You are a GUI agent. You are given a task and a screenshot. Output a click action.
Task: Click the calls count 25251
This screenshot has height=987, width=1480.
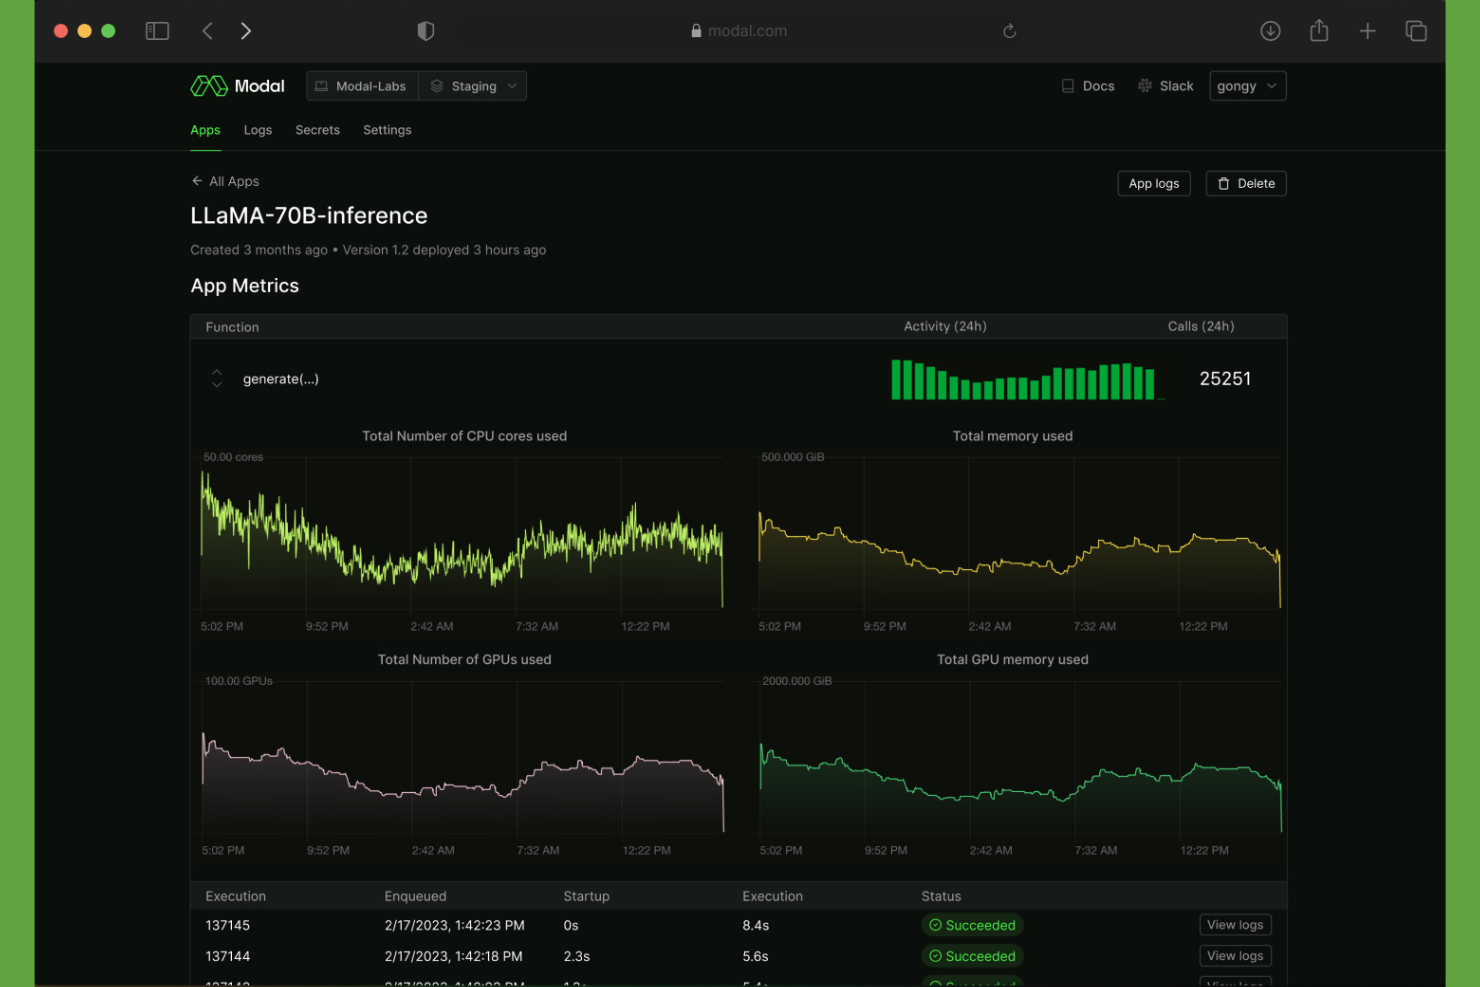[1225, 379]
